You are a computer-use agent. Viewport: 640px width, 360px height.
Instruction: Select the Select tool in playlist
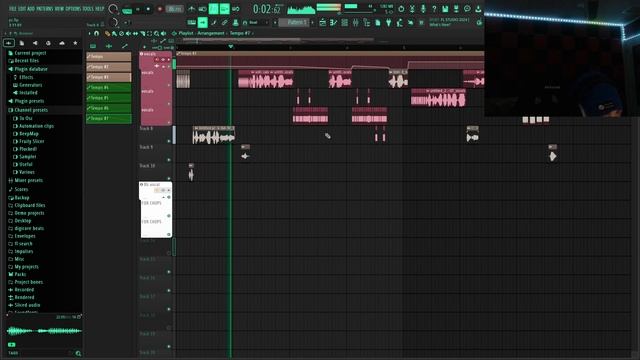tap(149, 33)
